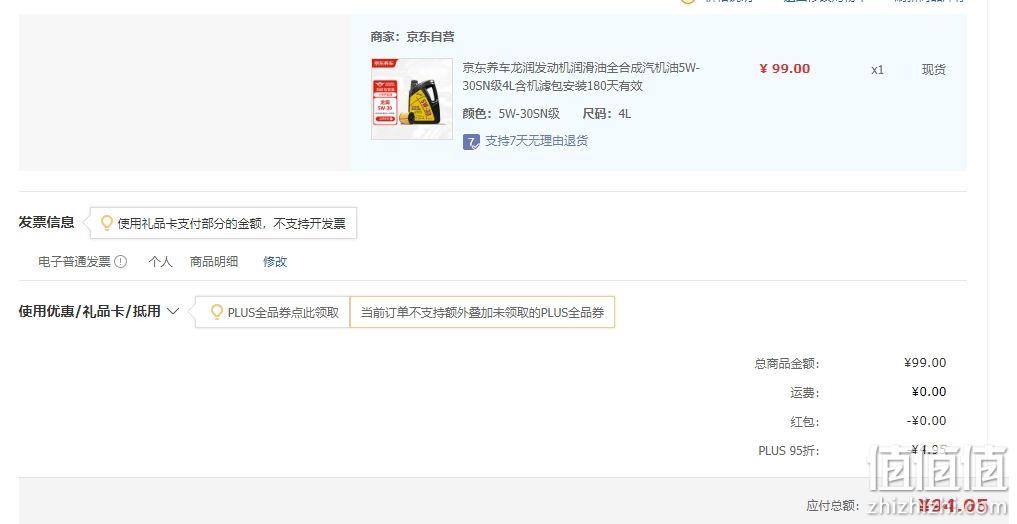Screen dimensions: 1017x524
Task: Click the gift card invoice notice text
Action: (232, 224)
